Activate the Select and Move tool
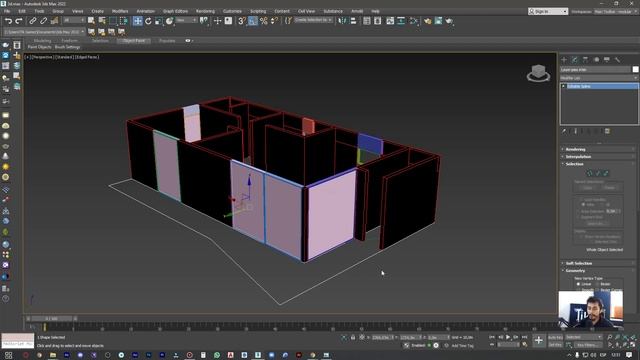This screenshot has width=640, height=360. (x=138, y=21)
